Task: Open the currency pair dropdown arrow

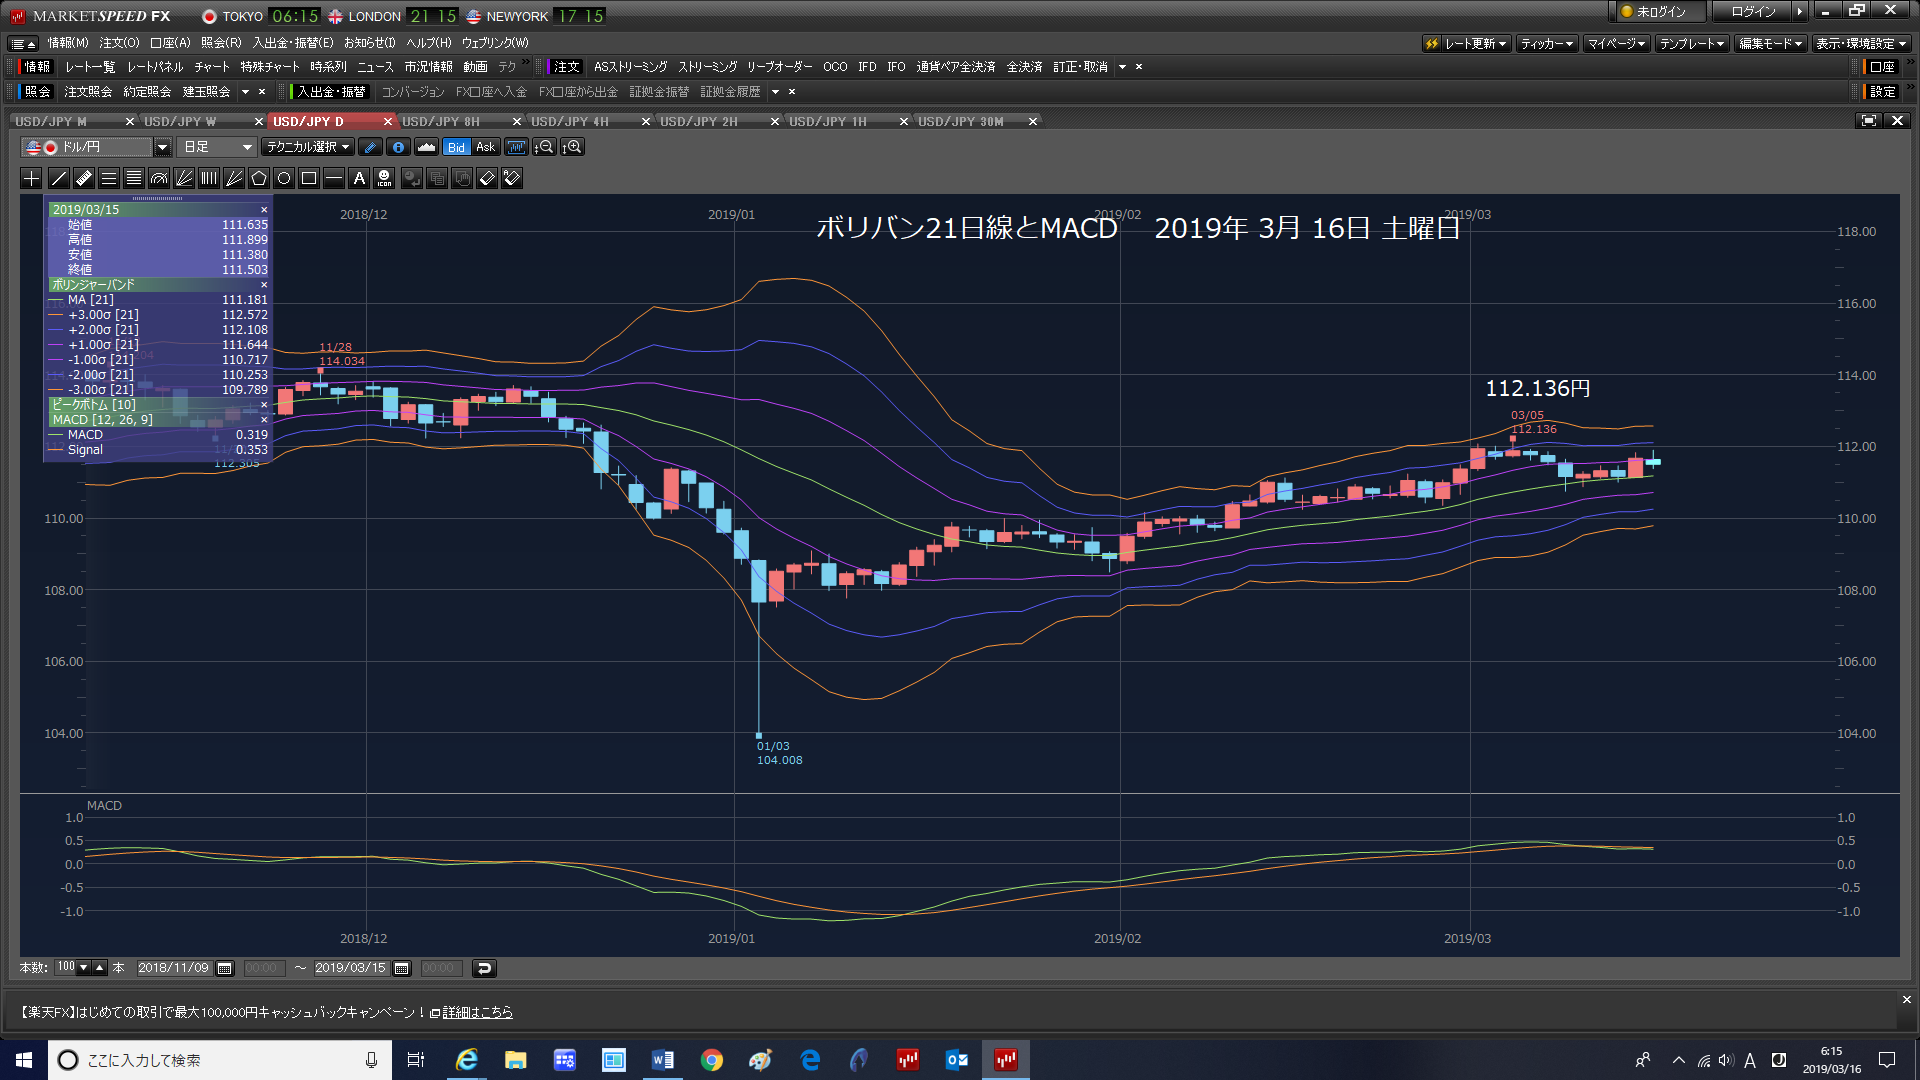Action: pos(162,147)
